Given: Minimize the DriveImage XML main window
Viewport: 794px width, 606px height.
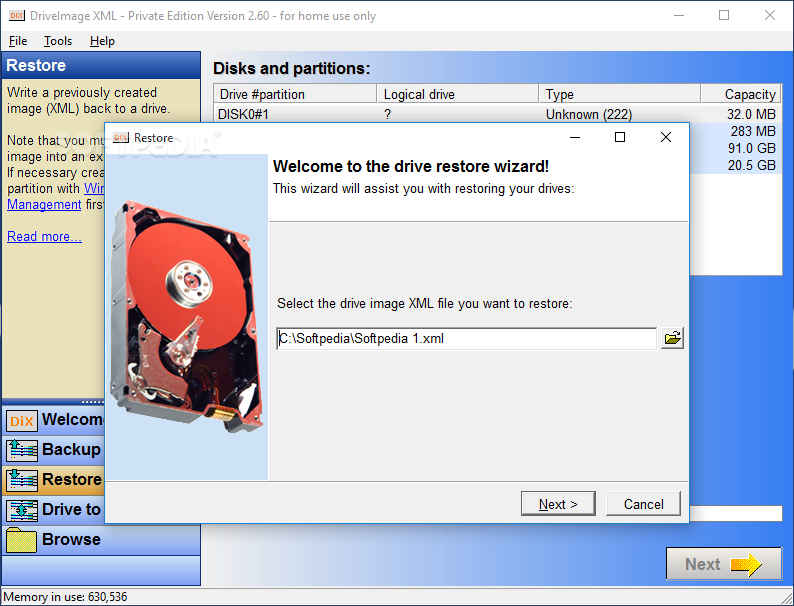Looking at the screenshot, I should pyautogui.click(x=679, y=15).
